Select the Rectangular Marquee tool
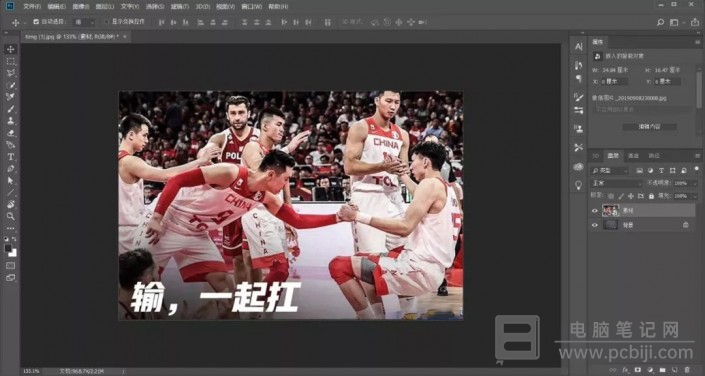 [11, 61]
